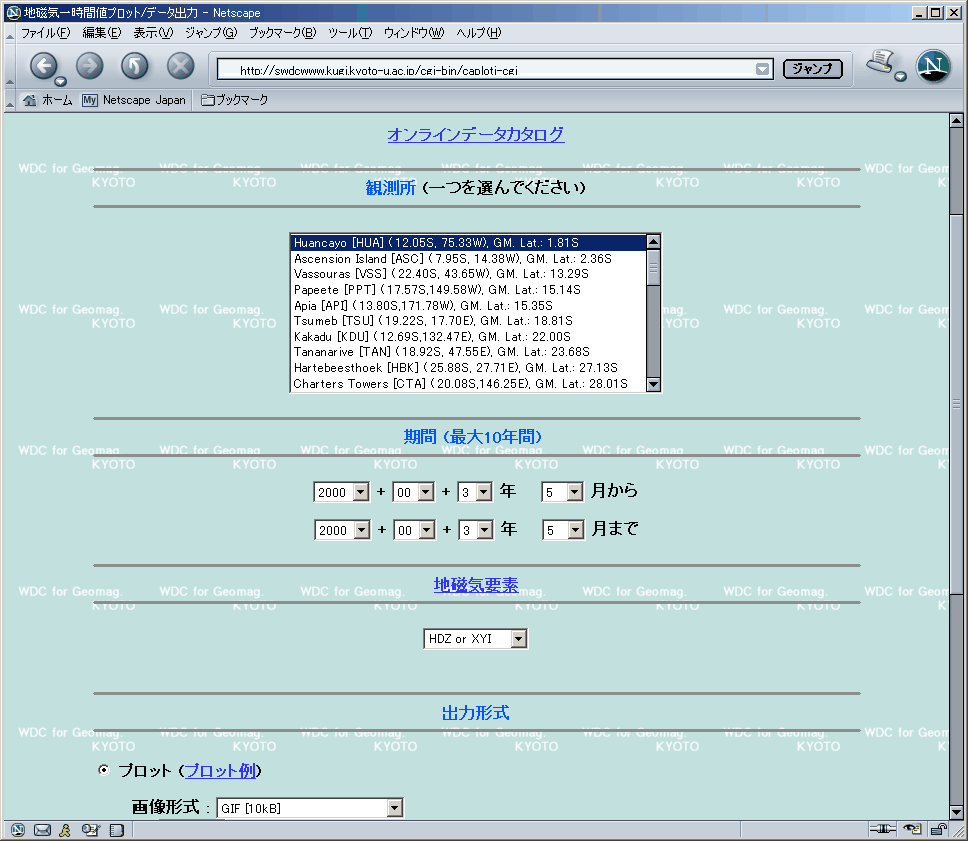Click the page vertical scrollbar thumb

click(956, 404)
